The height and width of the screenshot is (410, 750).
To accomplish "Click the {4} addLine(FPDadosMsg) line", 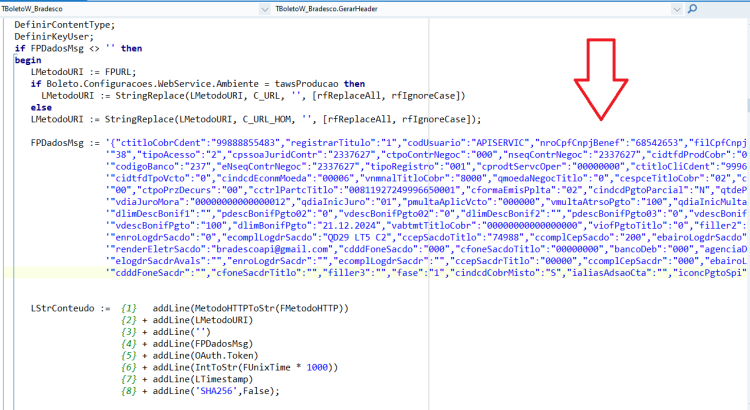I will [x=187, y=344].
